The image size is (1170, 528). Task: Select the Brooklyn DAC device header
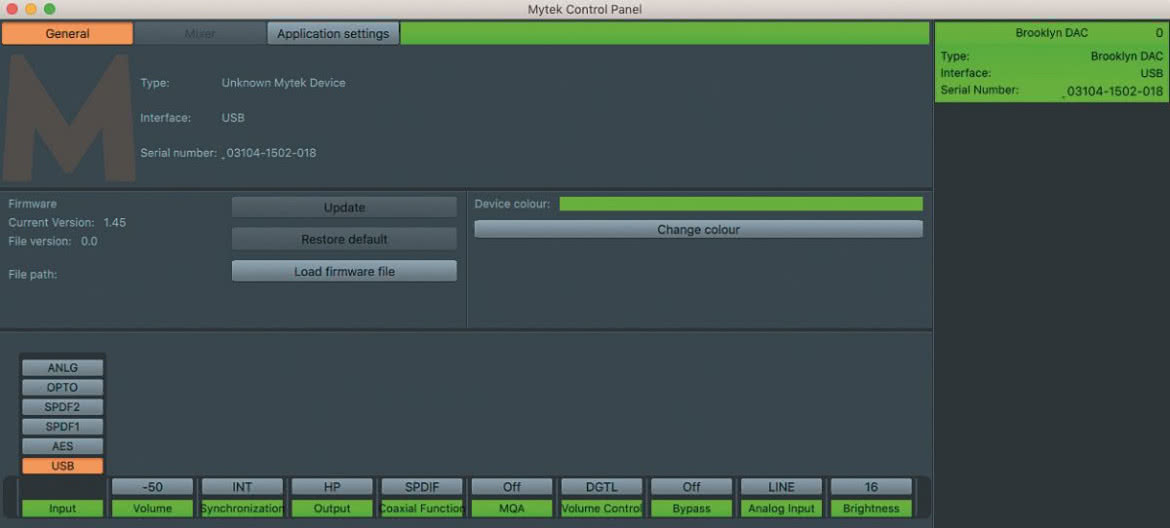1051,34
